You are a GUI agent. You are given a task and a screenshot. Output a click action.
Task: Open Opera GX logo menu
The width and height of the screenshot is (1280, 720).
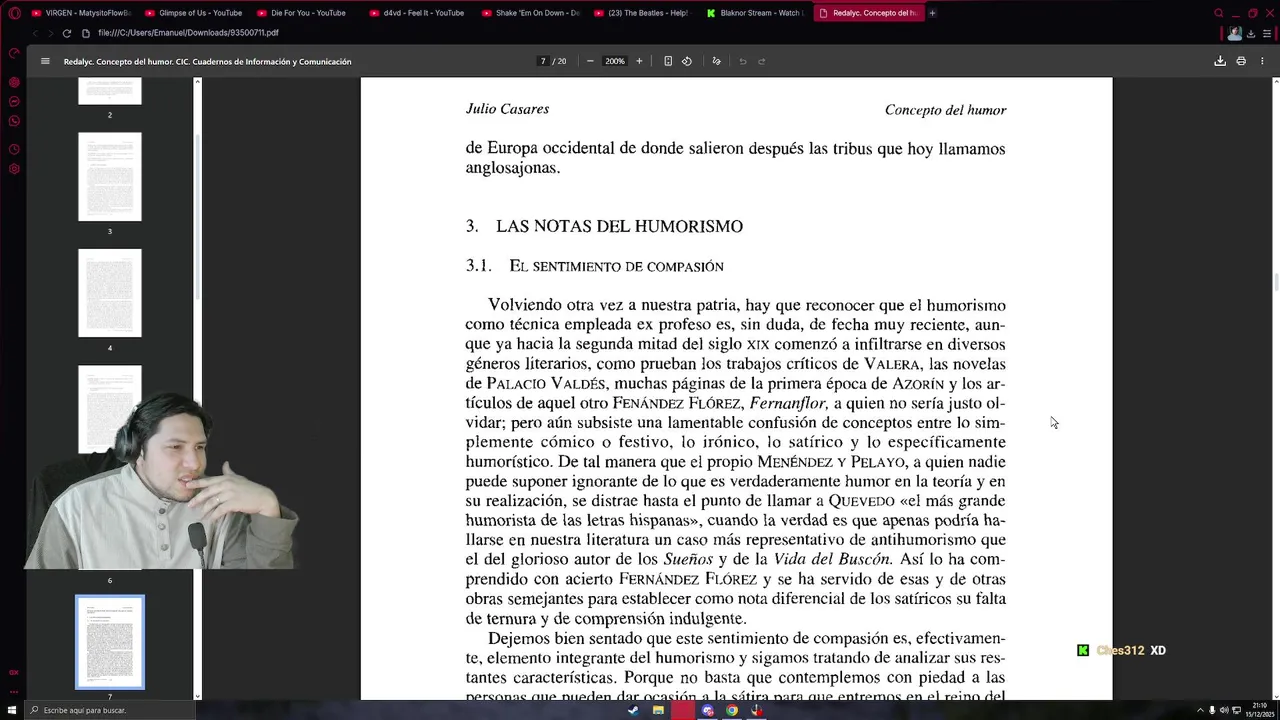14,13
